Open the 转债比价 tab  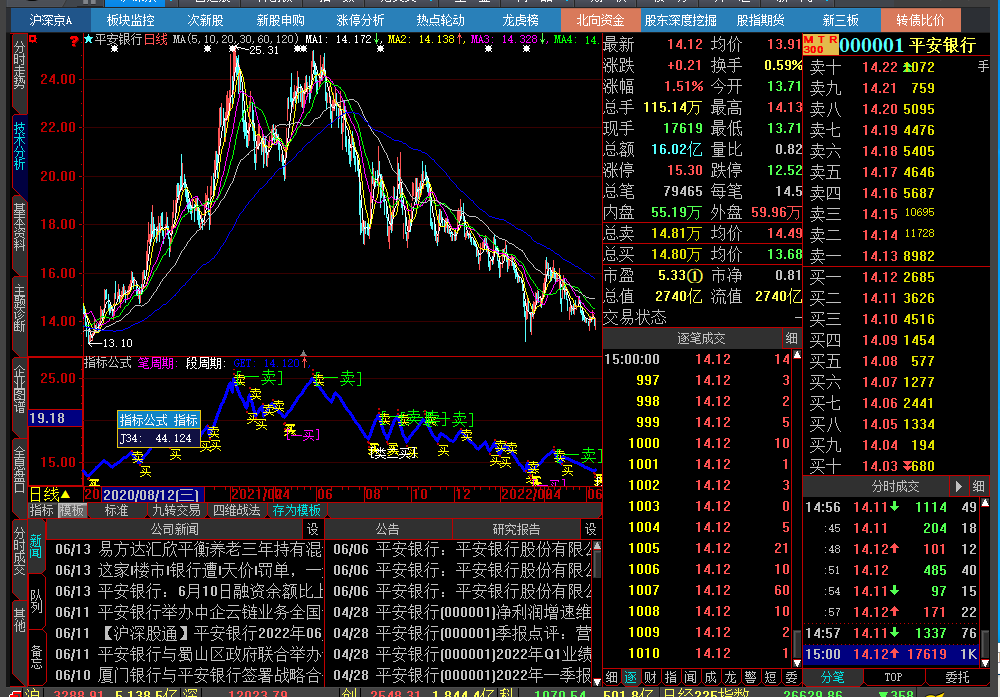(920, 20)
